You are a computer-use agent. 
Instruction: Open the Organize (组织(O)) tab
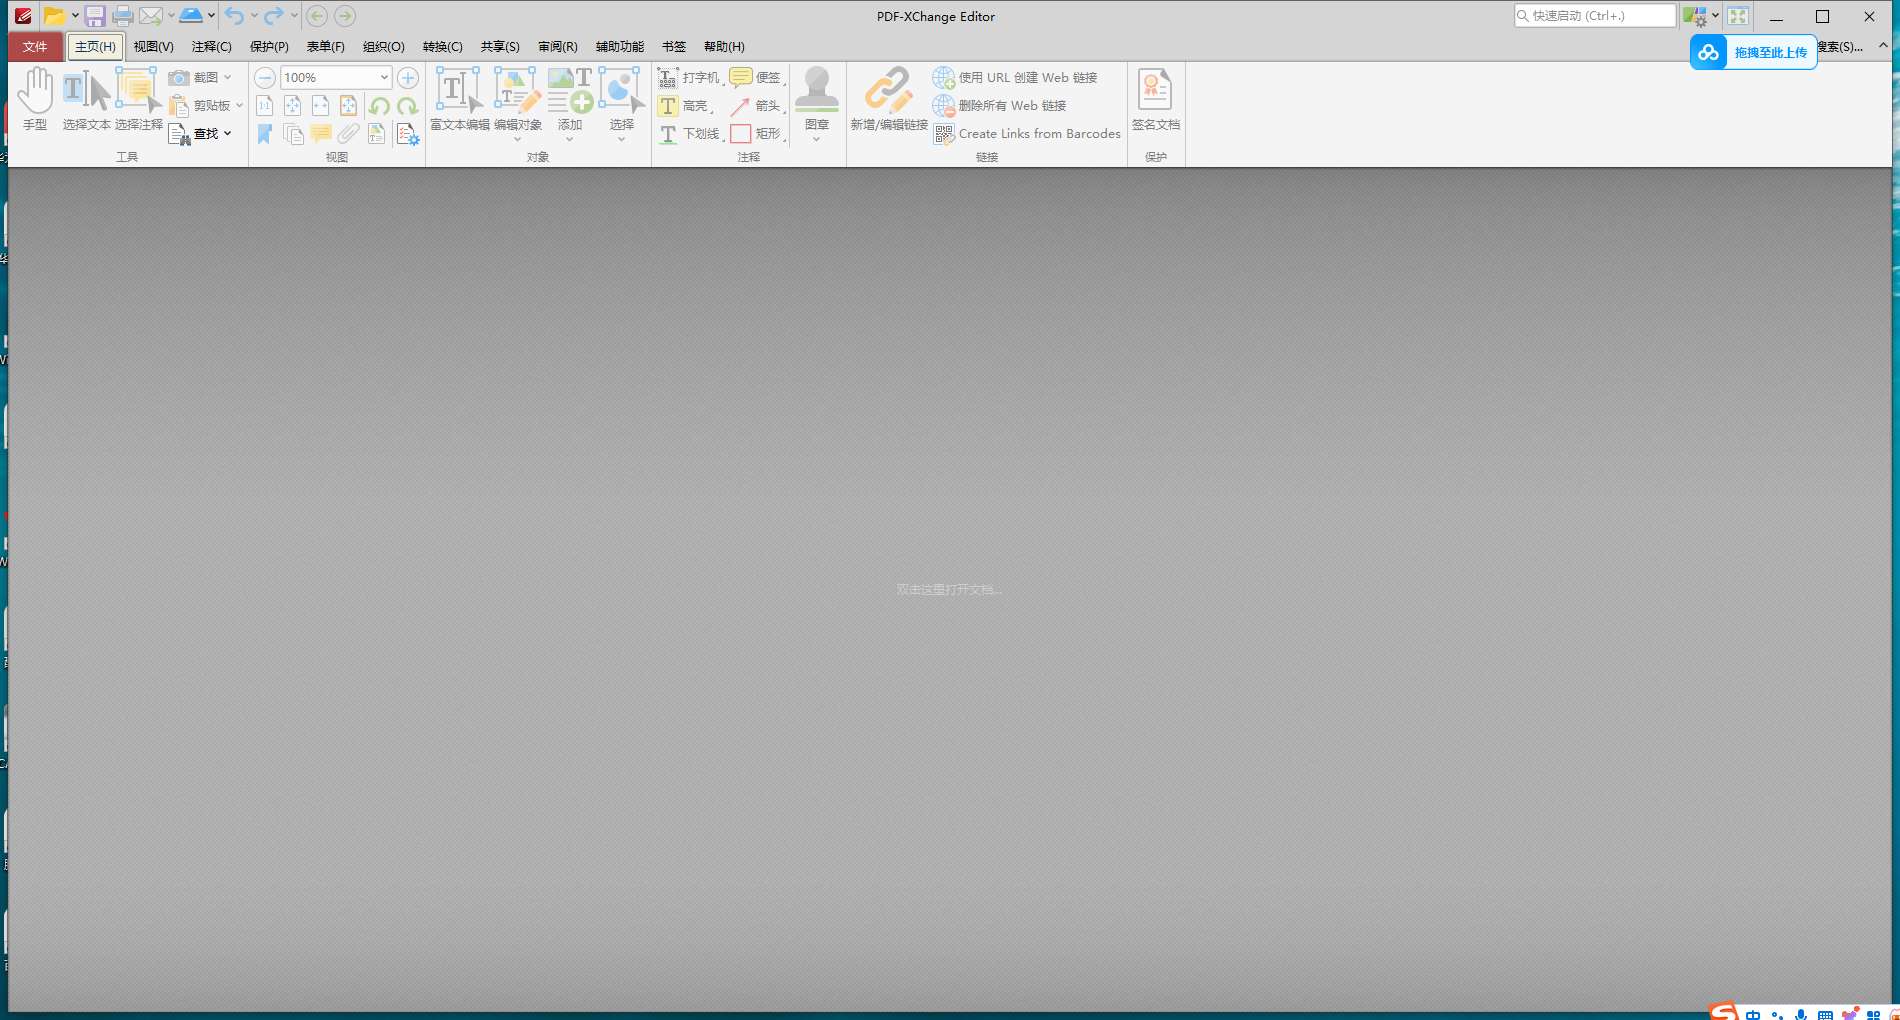[x=384, y=47]
